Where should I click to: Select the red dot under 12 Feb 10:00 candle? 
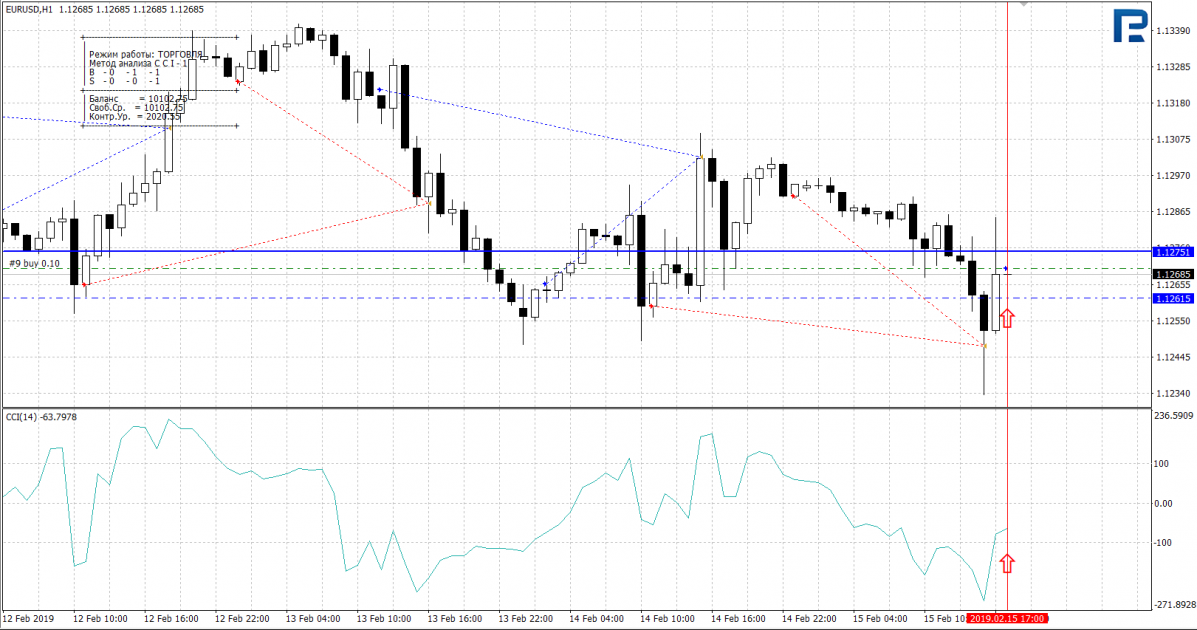point(84,284)
